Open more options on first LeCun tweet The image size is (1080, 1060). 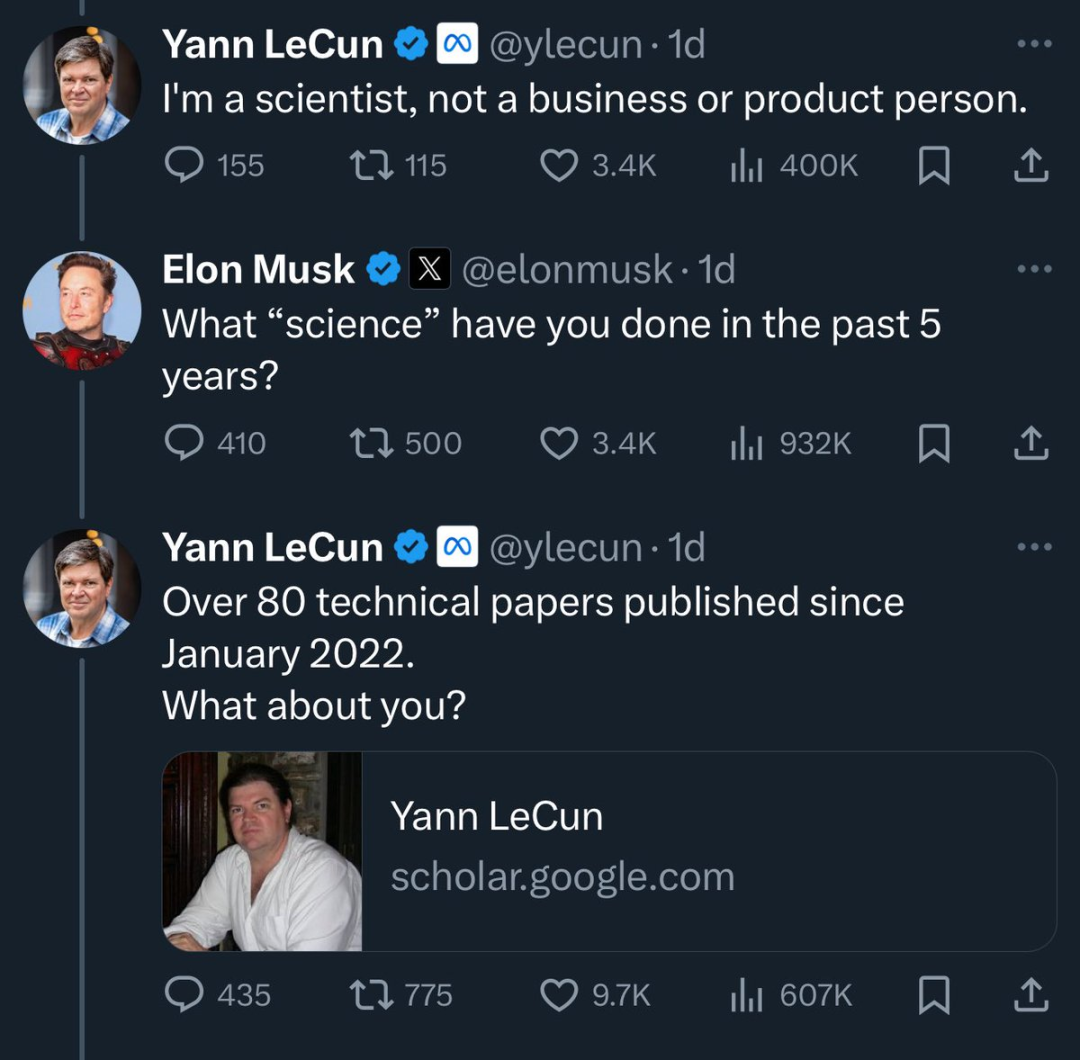pyautogui.click(x=1035, y=44)
